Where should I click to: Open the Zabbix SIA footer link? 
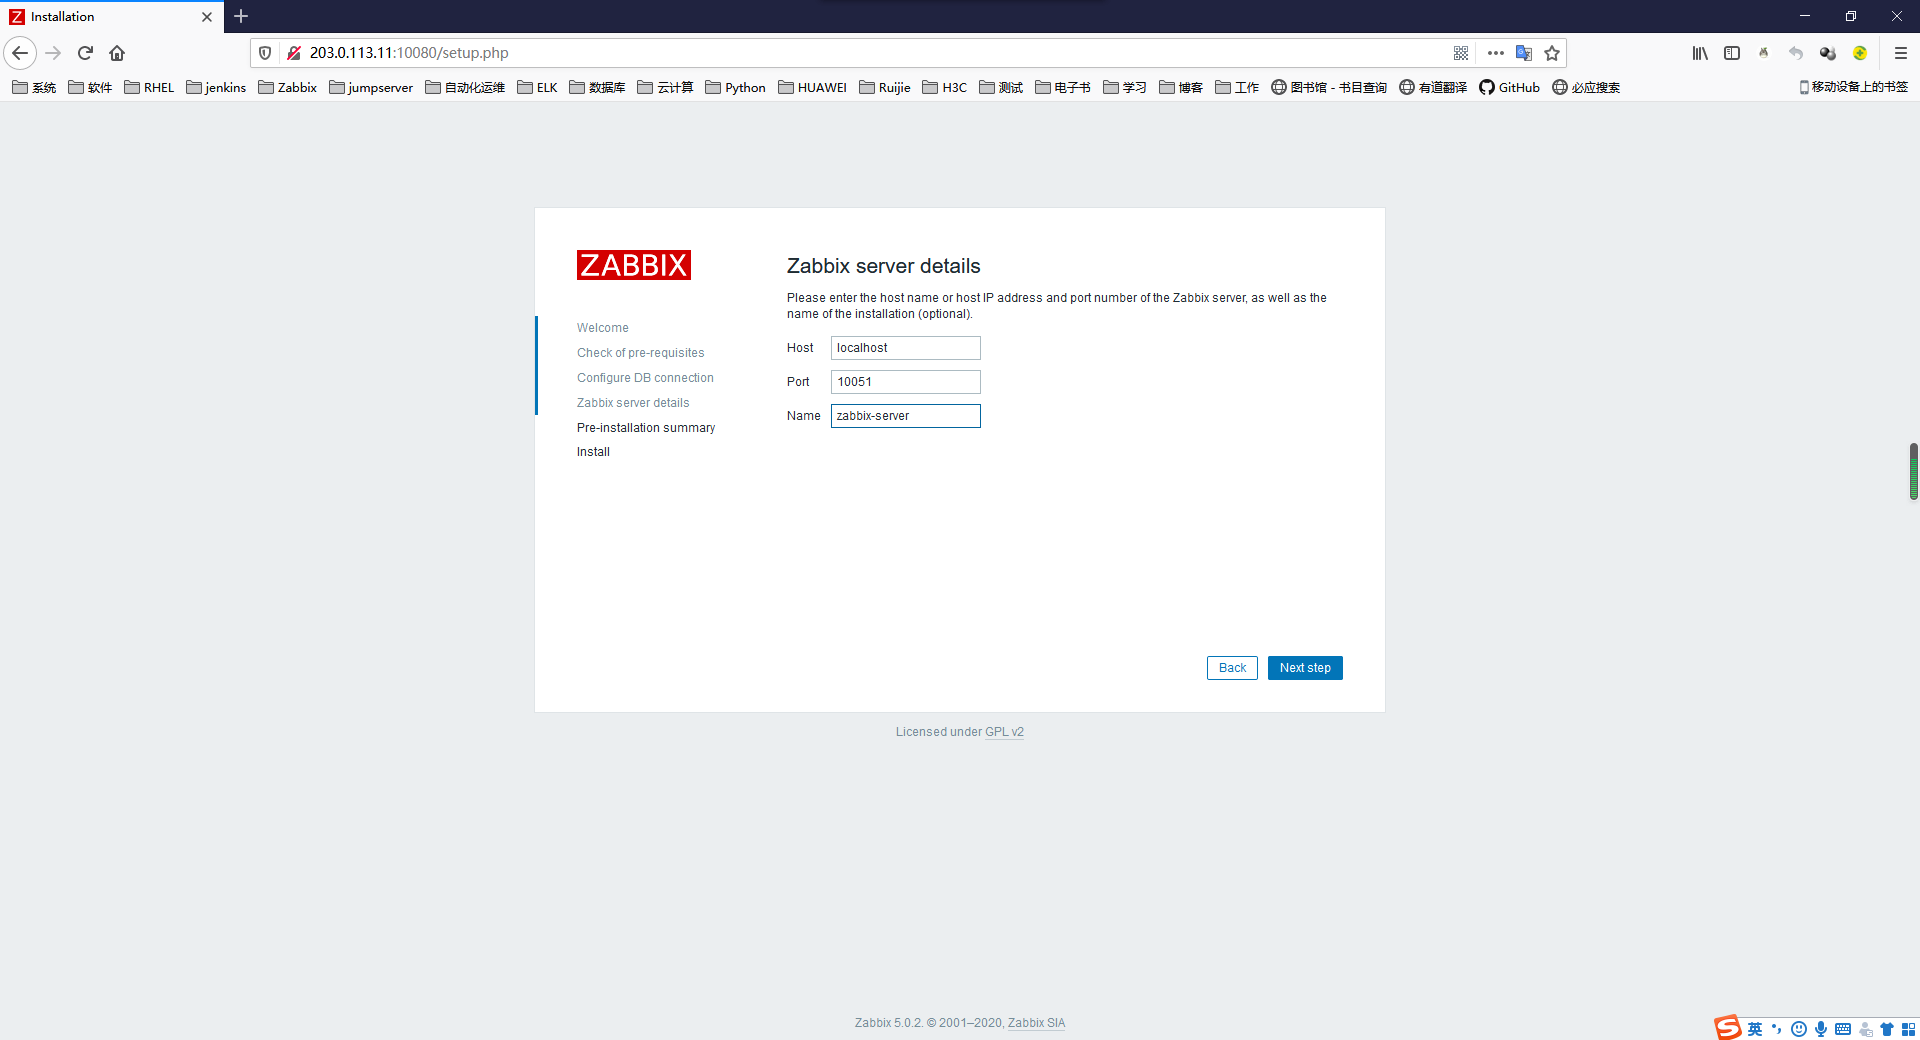1036,1023
